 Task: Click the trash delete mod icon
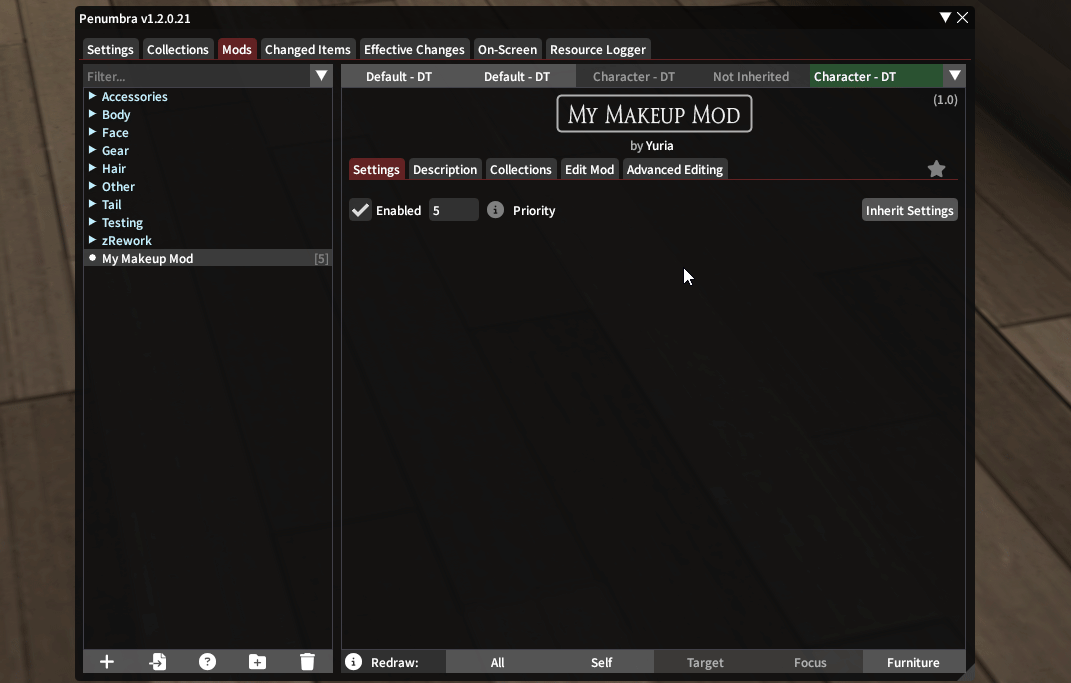point(307,662)
